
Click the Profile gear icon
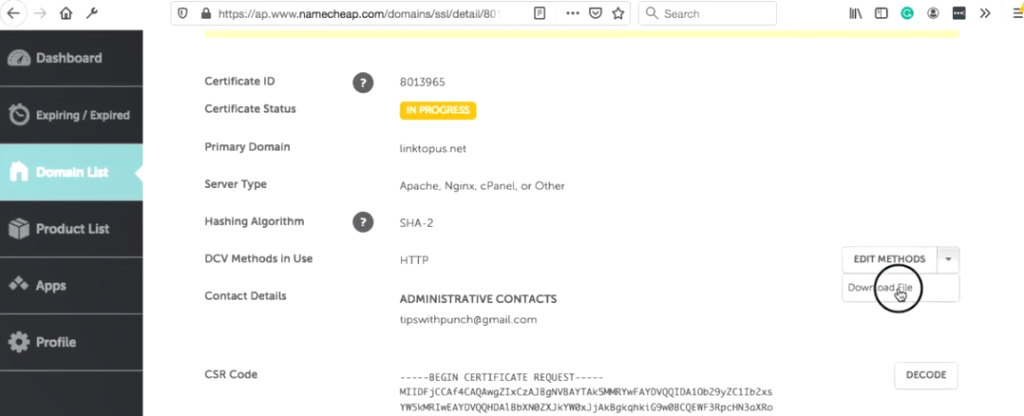pos(19,342)
